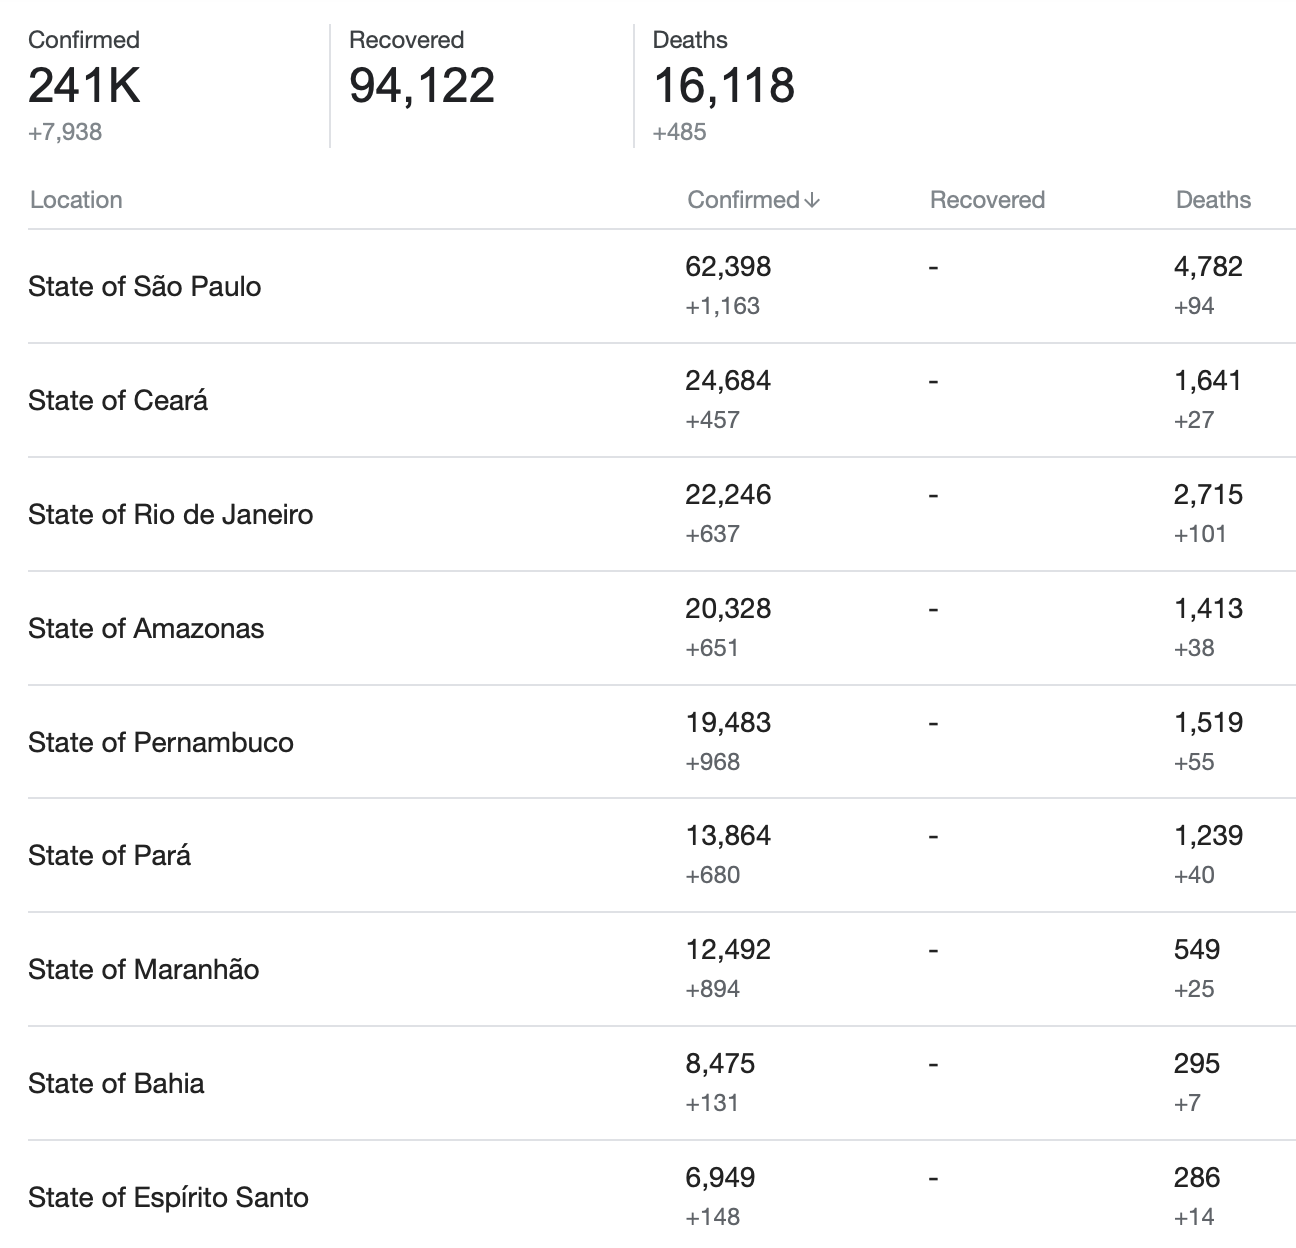The height and width of the screenshot is (1248, 1296).
Task: Select the State of Pará row
Action: click(109, 856)
